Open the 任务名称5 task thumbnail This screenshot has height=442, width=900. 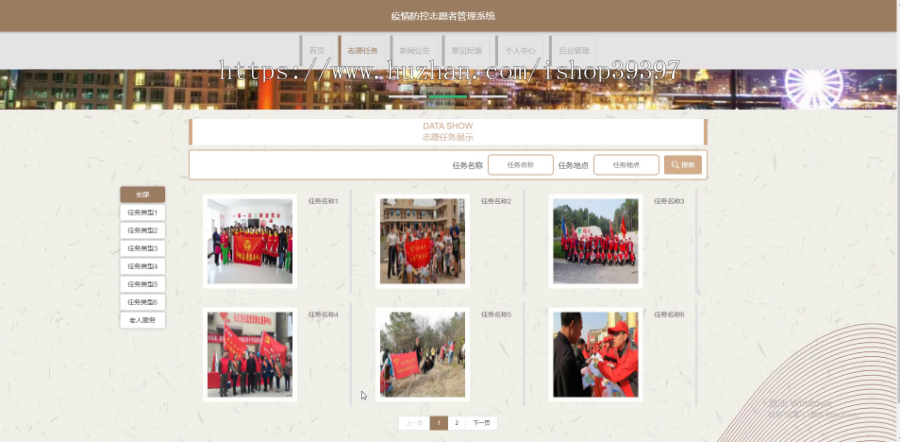[x=422, y=354]
